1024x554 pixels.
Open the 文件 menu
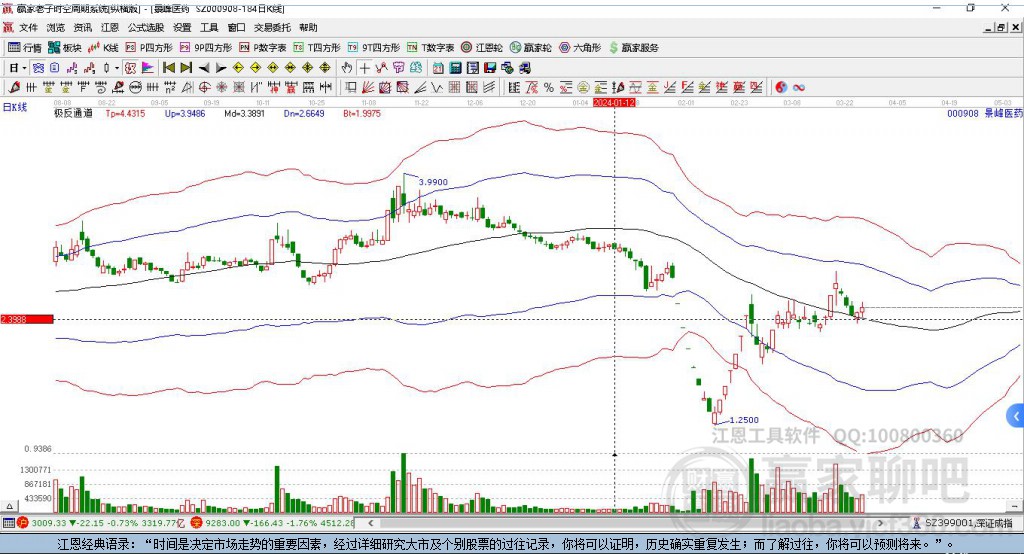coord(28,27)
